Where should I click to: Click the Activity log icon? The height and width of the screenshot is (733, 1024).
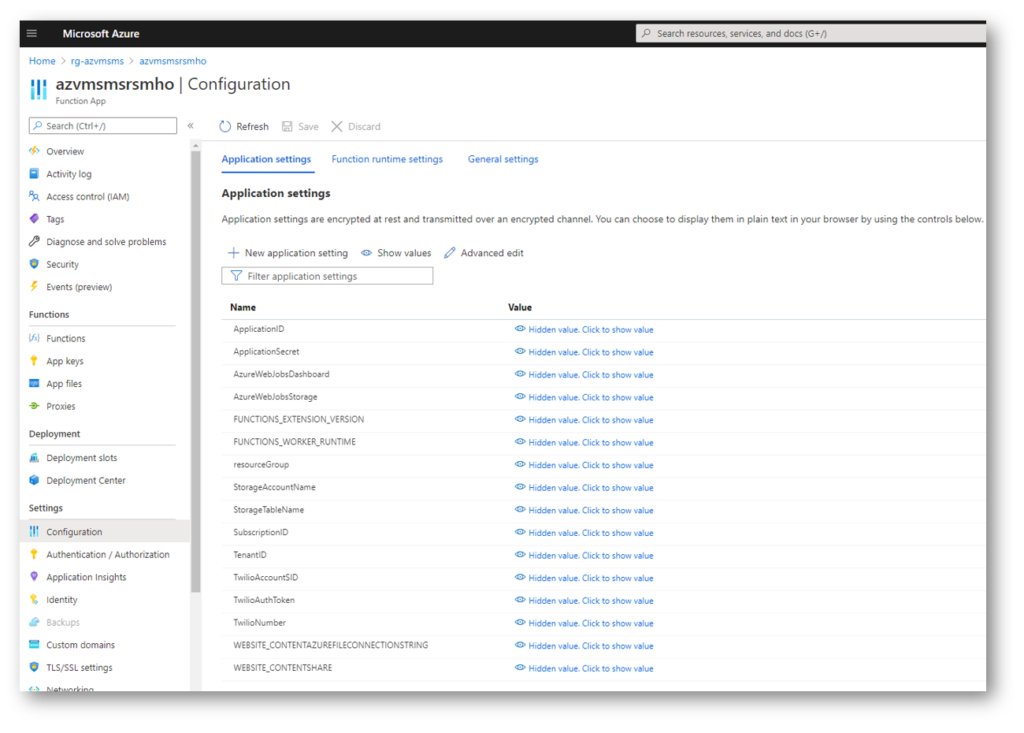click(x=35, y=174)
